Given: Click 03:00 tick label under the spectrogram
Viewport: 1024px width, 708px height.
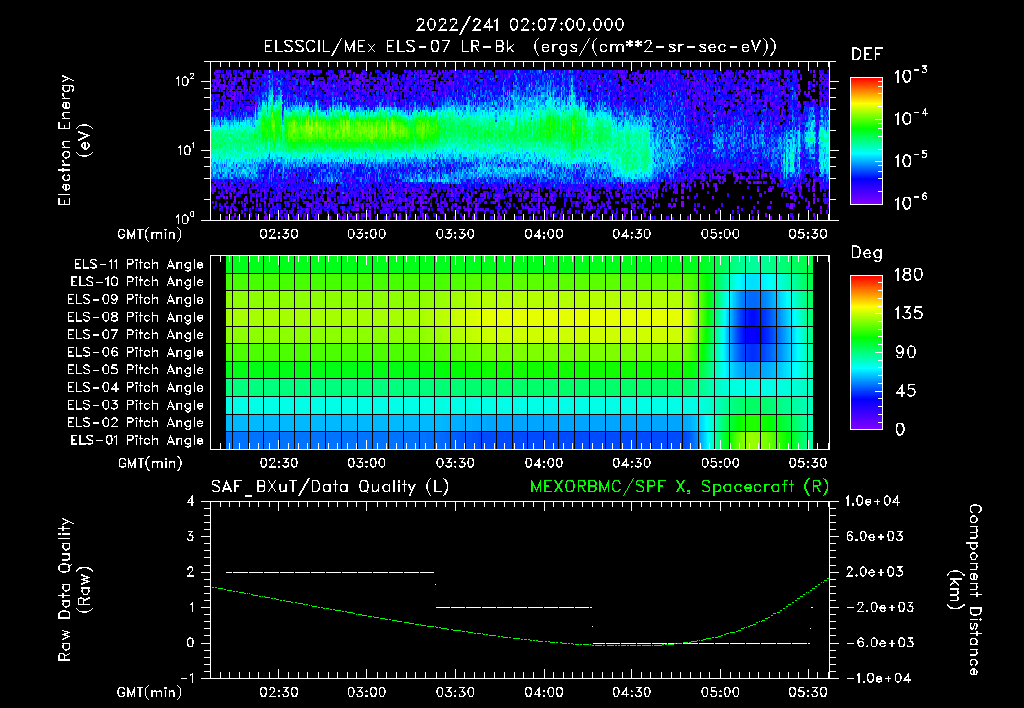Looking at the screenshot, I should tap(366, 234).
